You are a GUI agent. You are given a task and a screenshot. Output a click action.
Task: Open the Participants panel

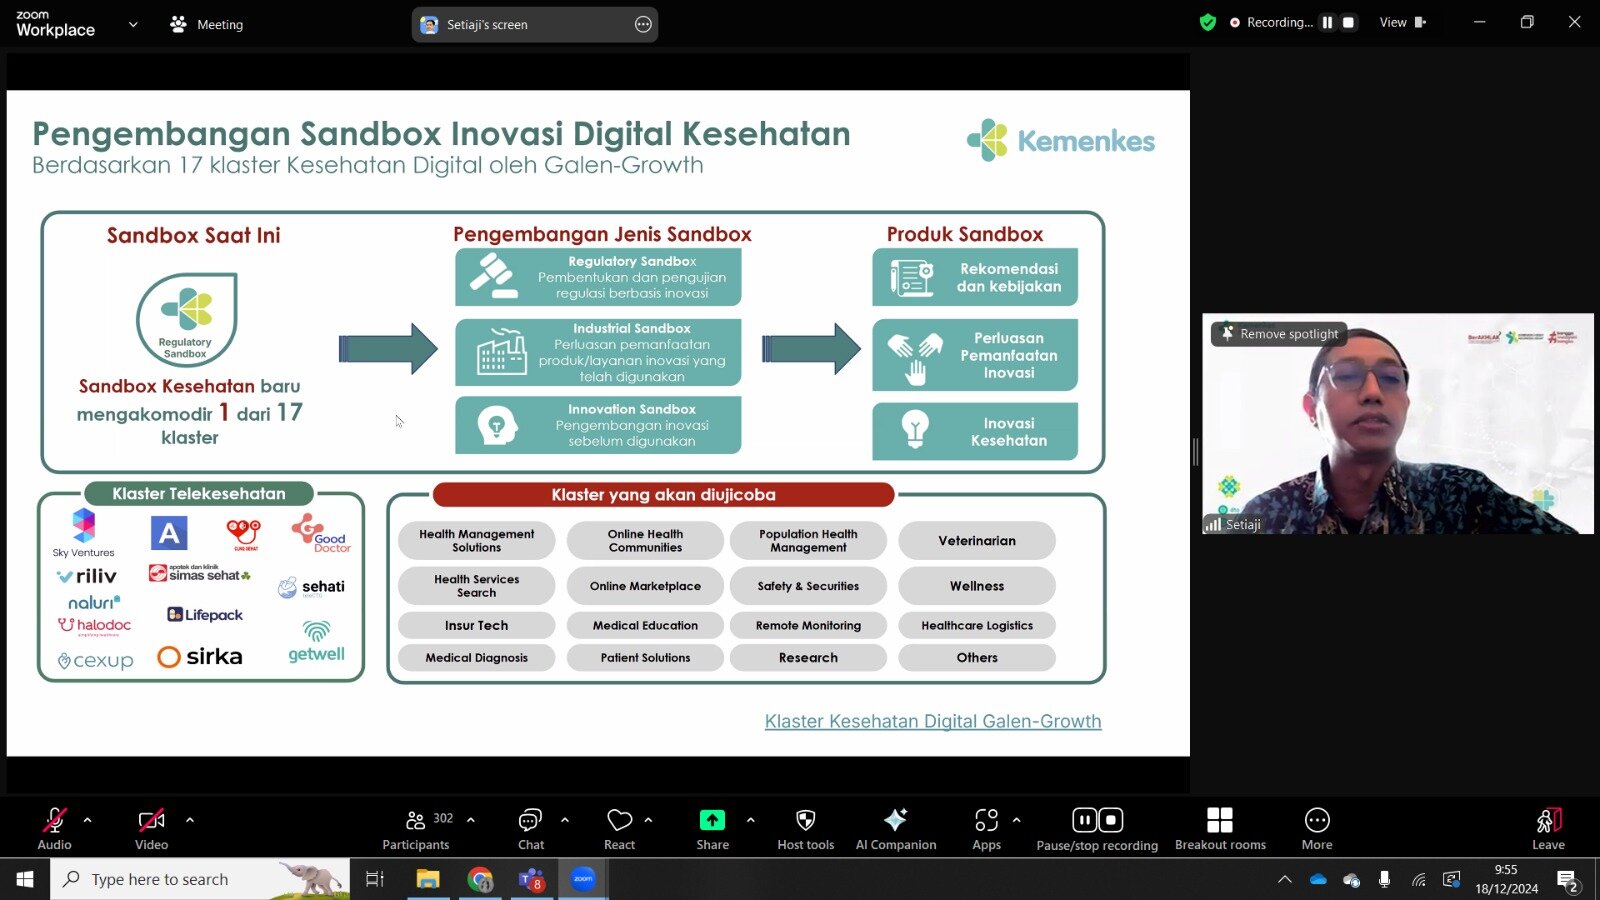point(416,829)
